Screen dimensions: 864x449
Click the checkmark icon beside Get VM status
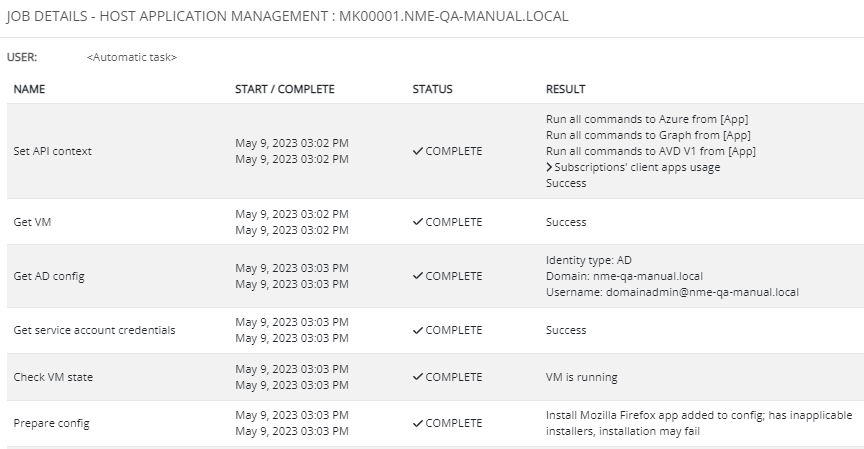418,221
